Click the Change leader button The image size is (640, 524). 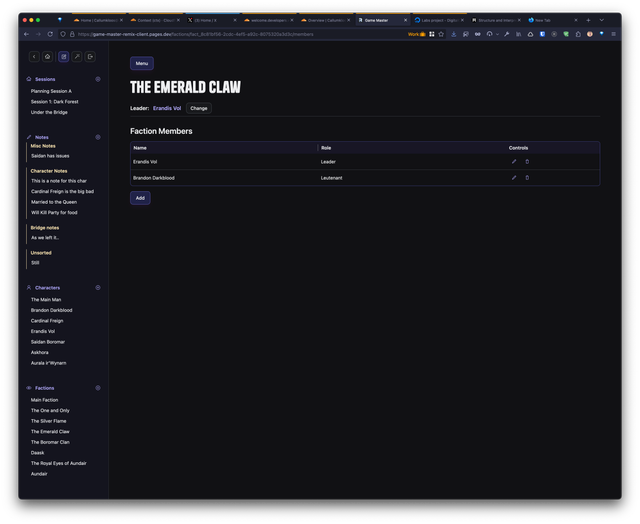coord(199,108)
